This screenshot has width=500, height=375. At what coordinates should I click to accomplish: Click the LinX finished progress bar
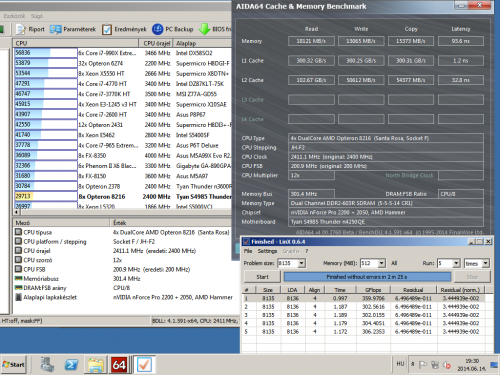[367, 277]
